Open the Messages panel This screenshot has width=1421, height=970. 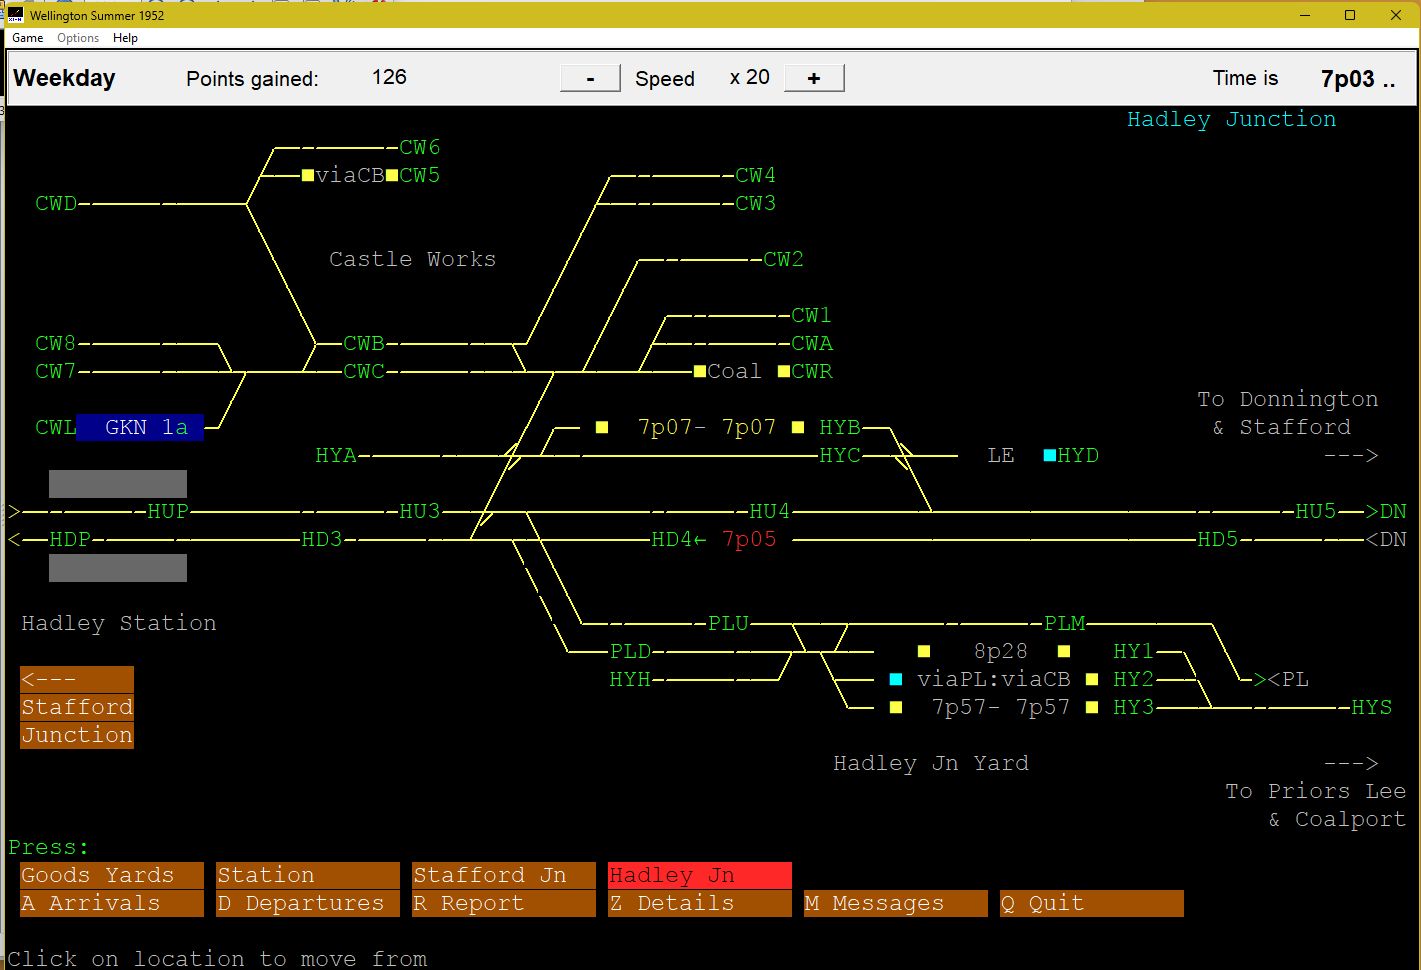[x=895, y=903]
